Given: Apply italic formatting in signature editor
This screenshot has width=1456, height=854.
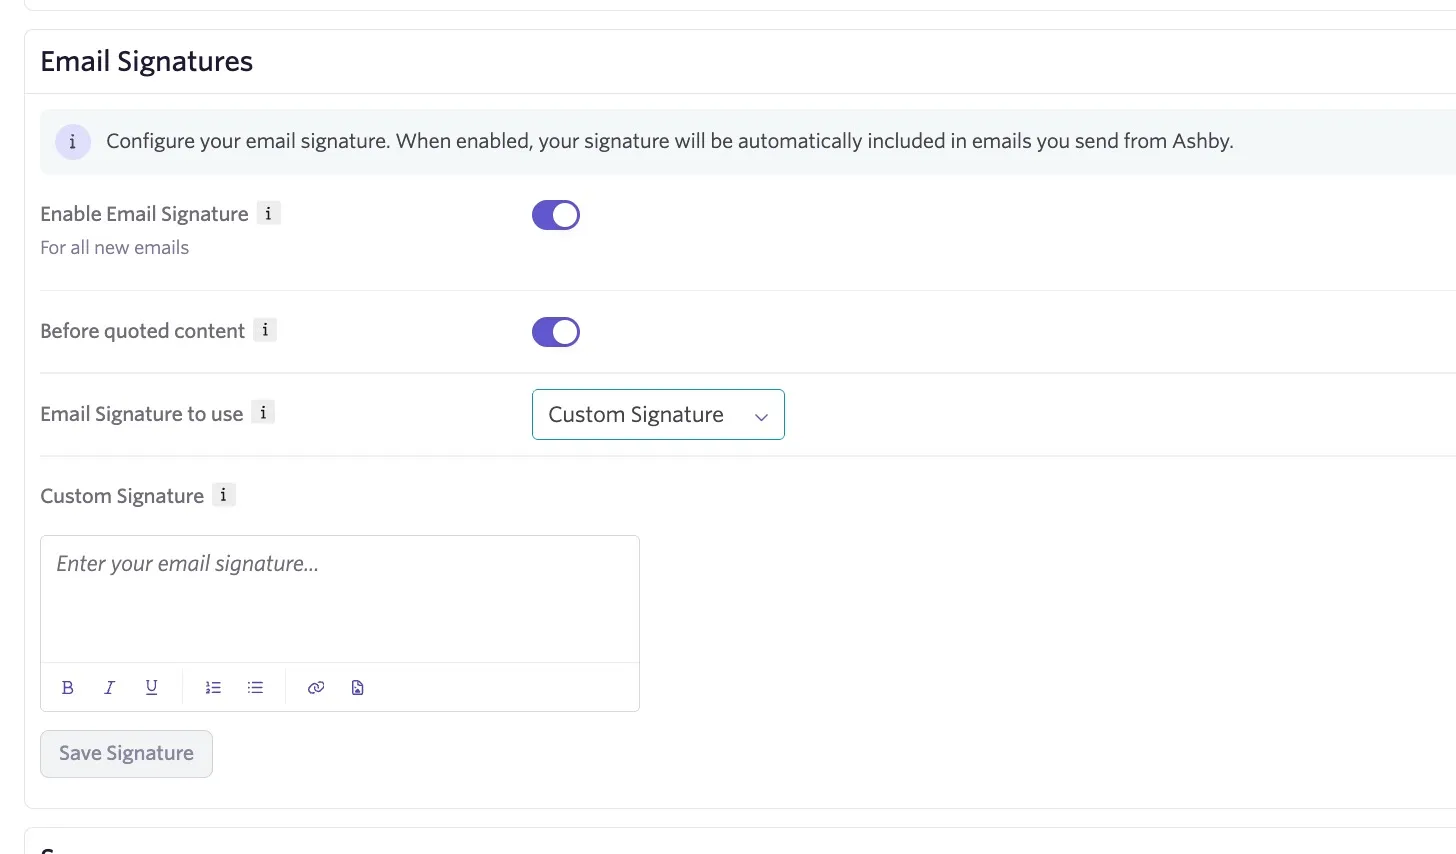Looking at the screenshot, I should point(110,687).
